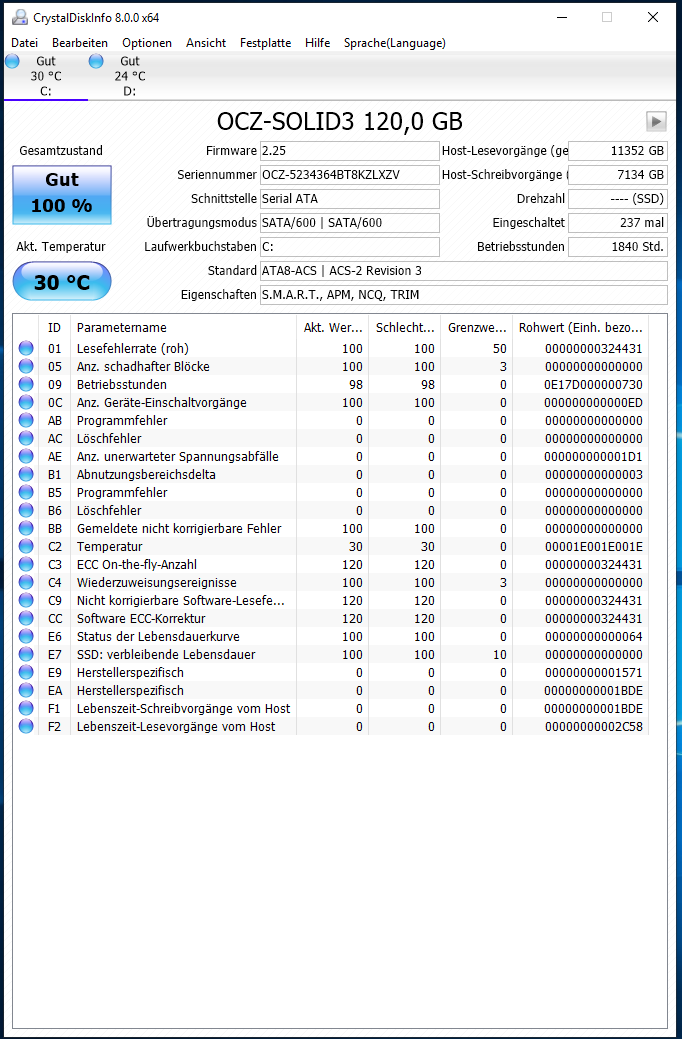Click the blue health orb above C: drive

point(13,61)
